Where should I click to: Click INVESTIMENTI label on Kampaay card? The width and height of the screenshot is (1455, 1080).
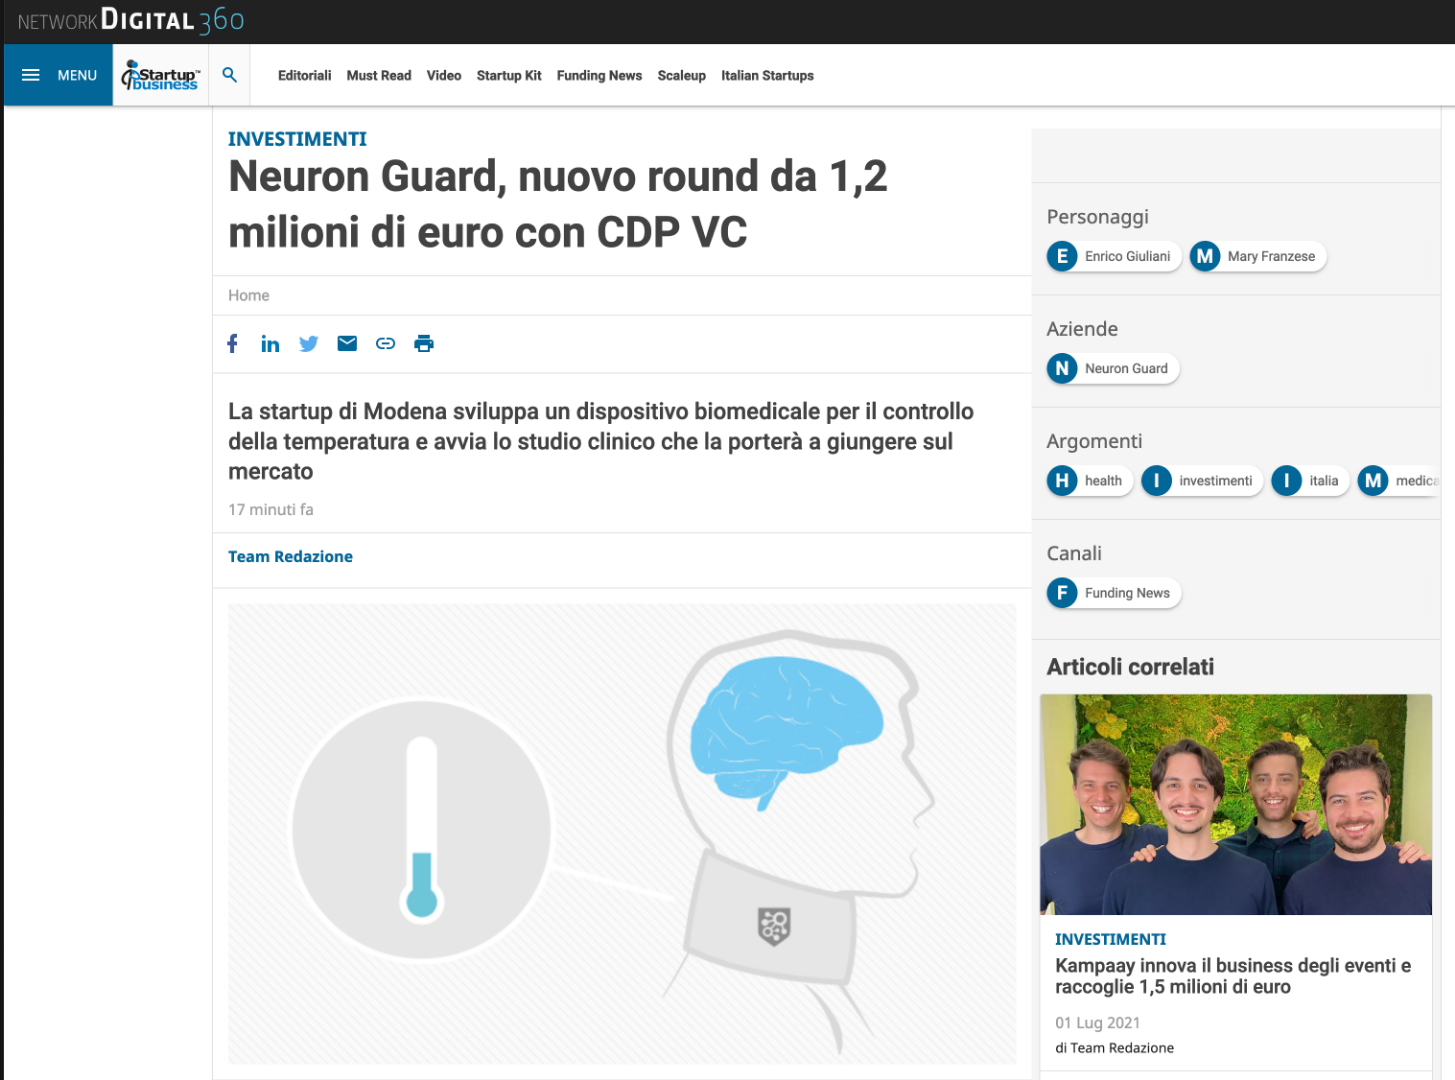pyautogui.click(x=1110, y=939)
